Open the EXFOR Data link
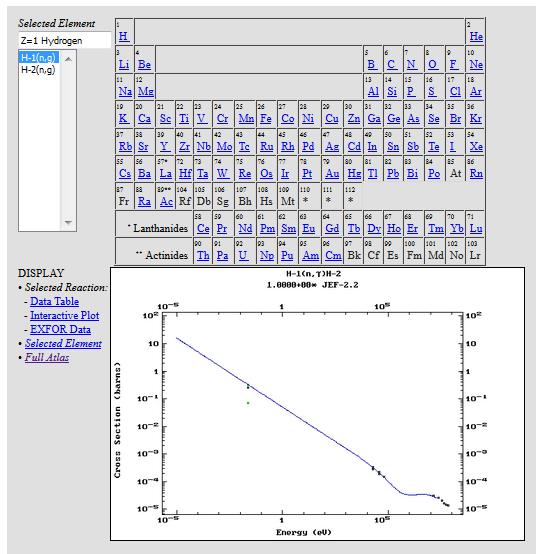Image resolution: width=541 pixels, height=554 pixels. click(x=60, y=329)
